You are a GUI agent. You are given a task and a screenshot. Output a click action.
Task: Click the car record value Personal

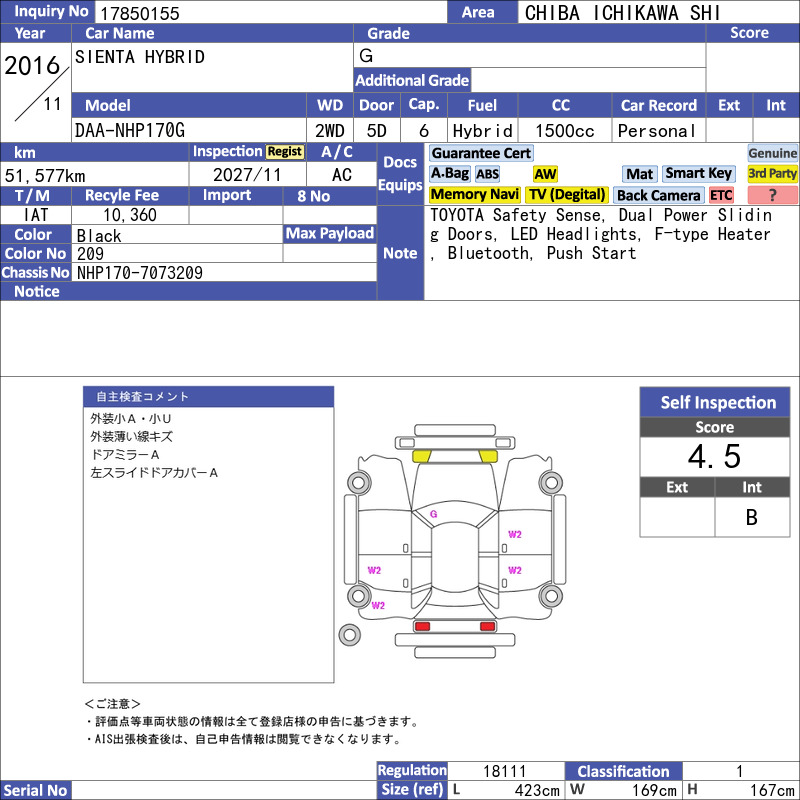point(657,131)
